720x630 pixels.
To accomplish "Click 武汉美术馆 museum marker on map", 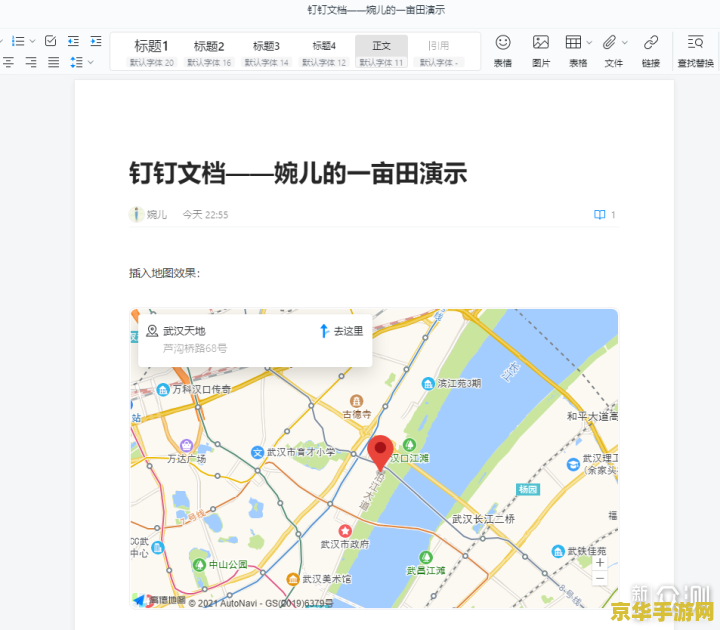I will 319,579.
